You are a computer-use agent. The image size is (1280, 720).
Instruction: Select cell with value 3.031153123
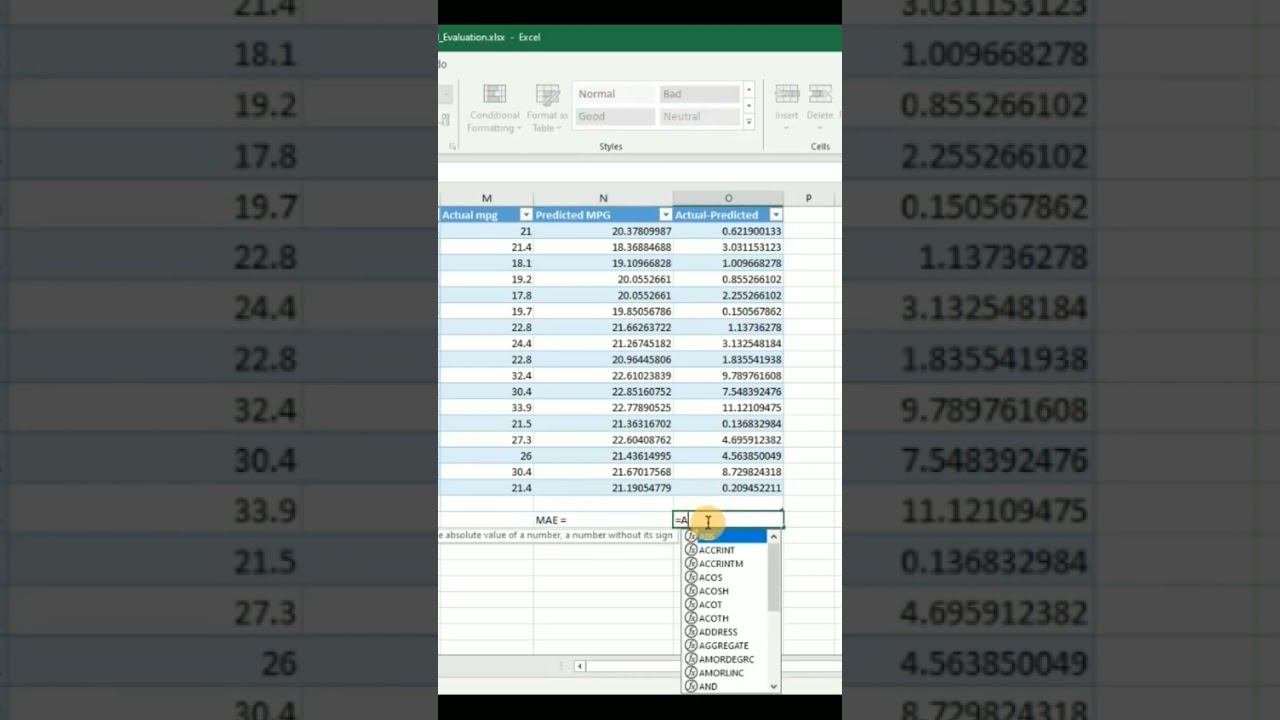pyautogui.click(x=728, y=247)
